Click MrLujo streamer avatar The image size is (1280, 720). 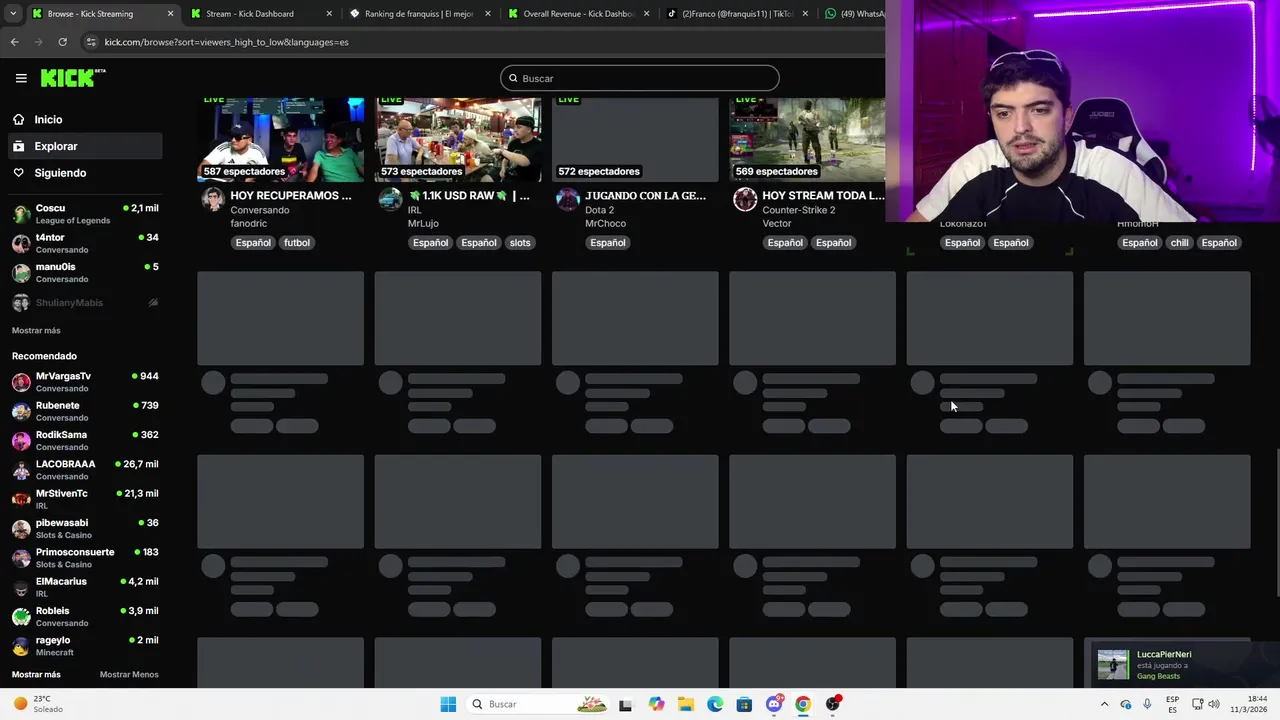click(x=390, y=199)
